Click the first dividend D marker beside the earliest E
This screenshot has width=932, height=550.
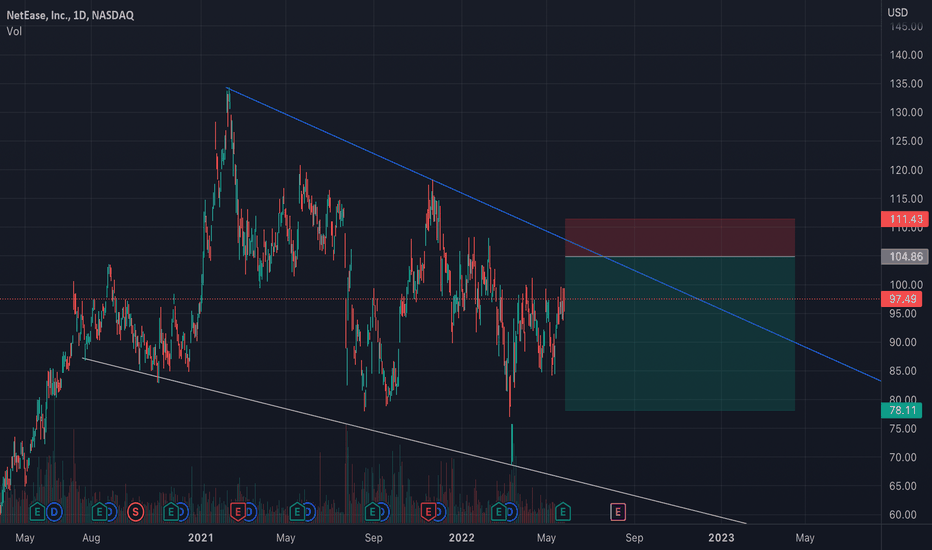coord(54,511)
